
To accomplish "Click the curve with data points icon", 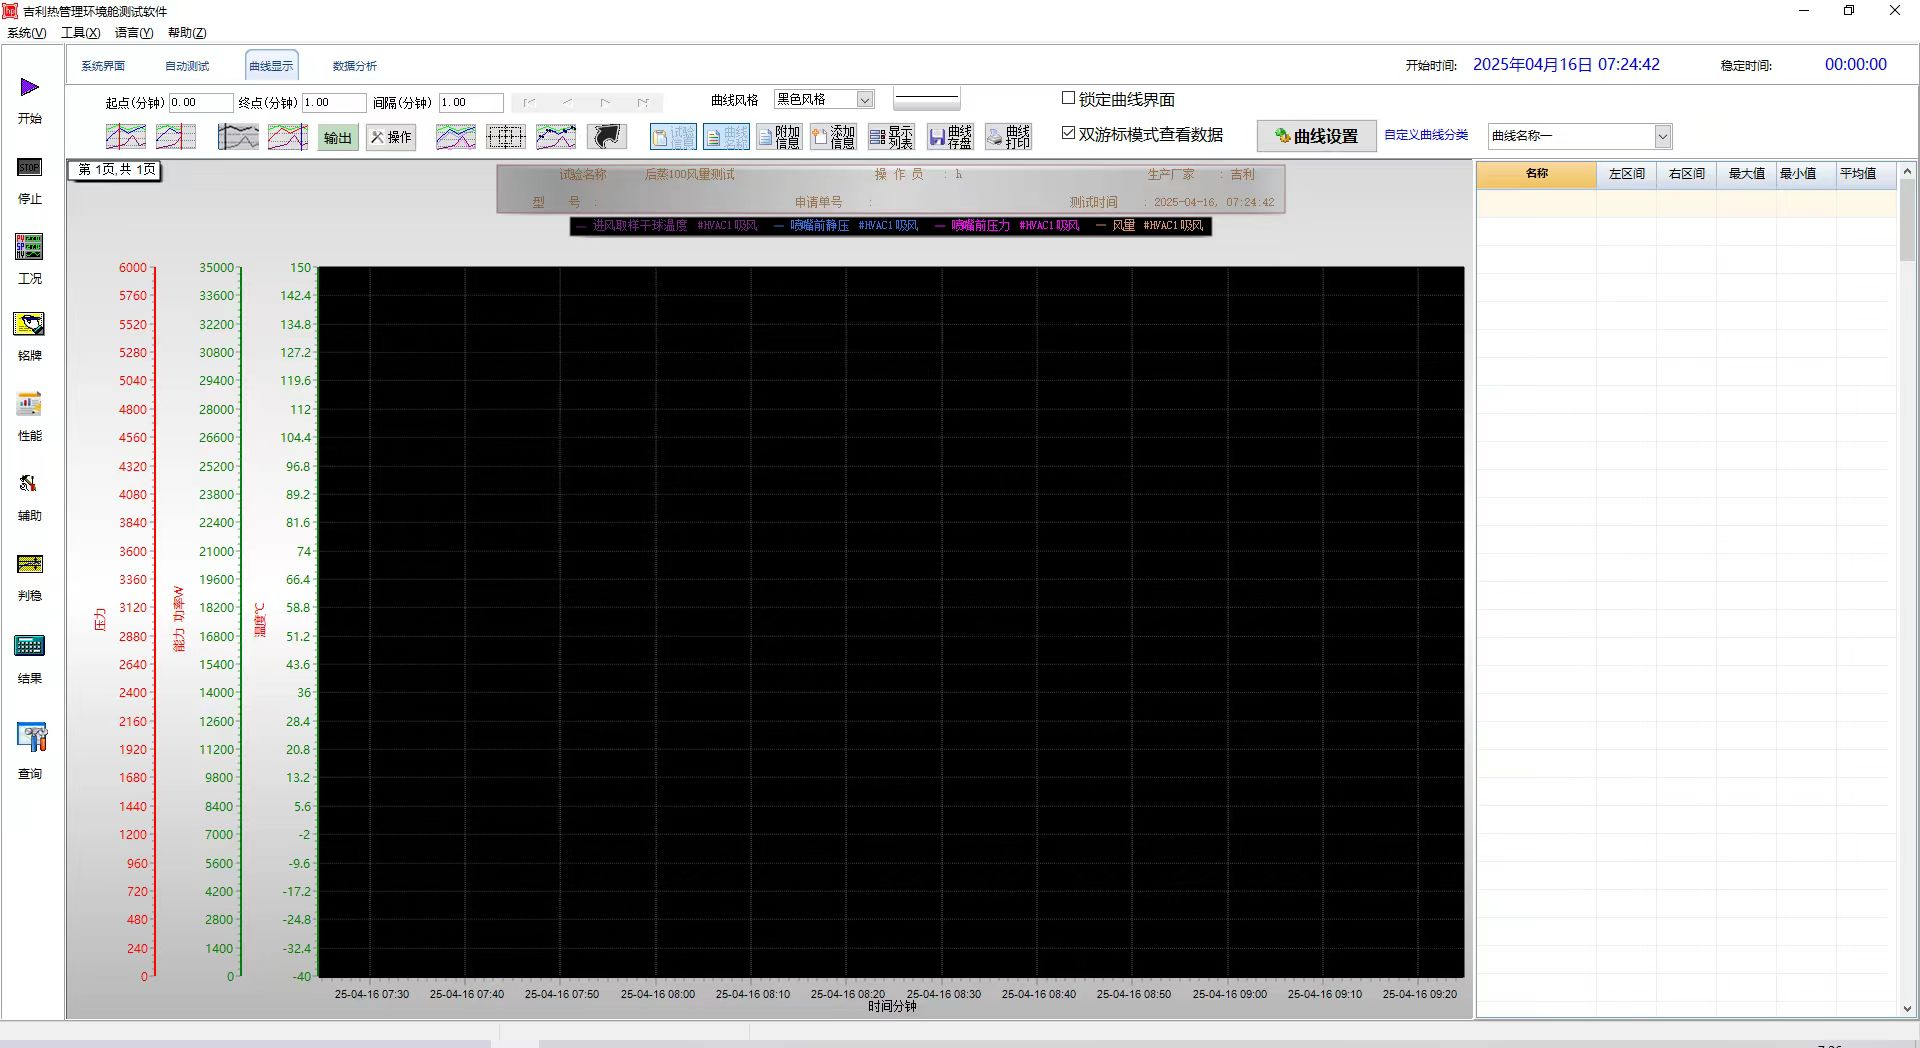I will coord(556,137).
